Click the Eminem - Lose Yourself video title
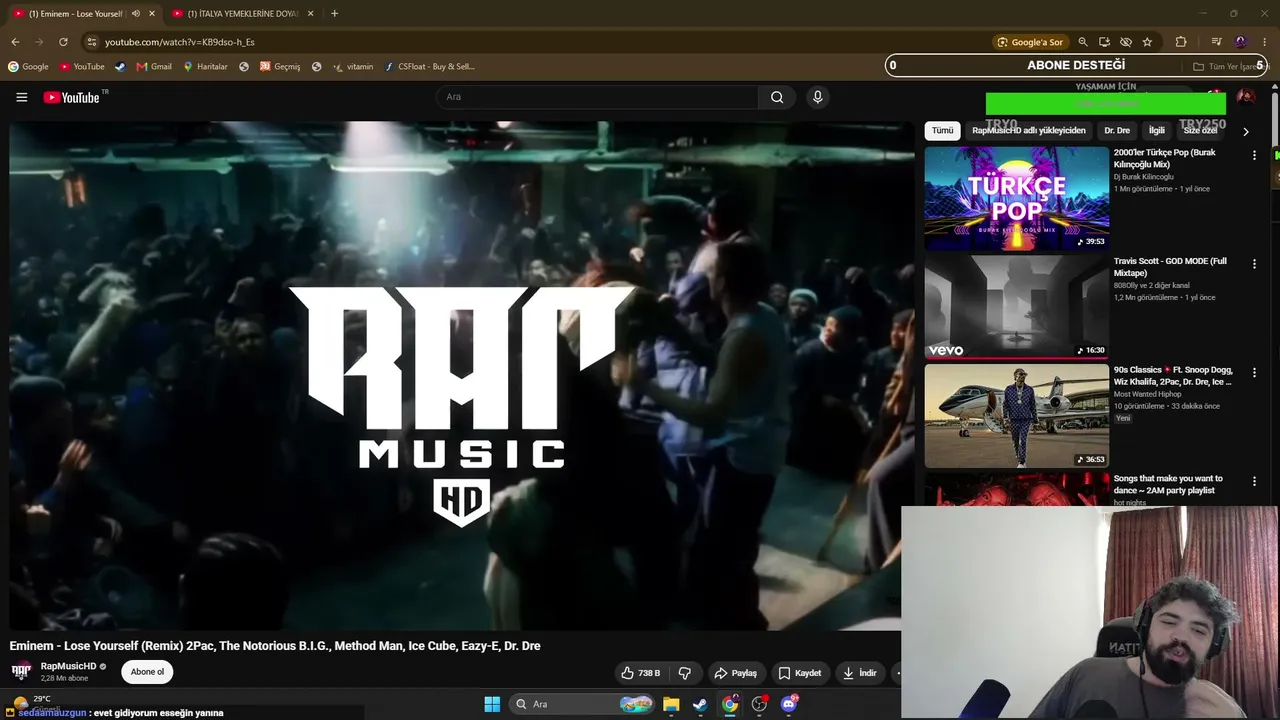 pos(275,646)
